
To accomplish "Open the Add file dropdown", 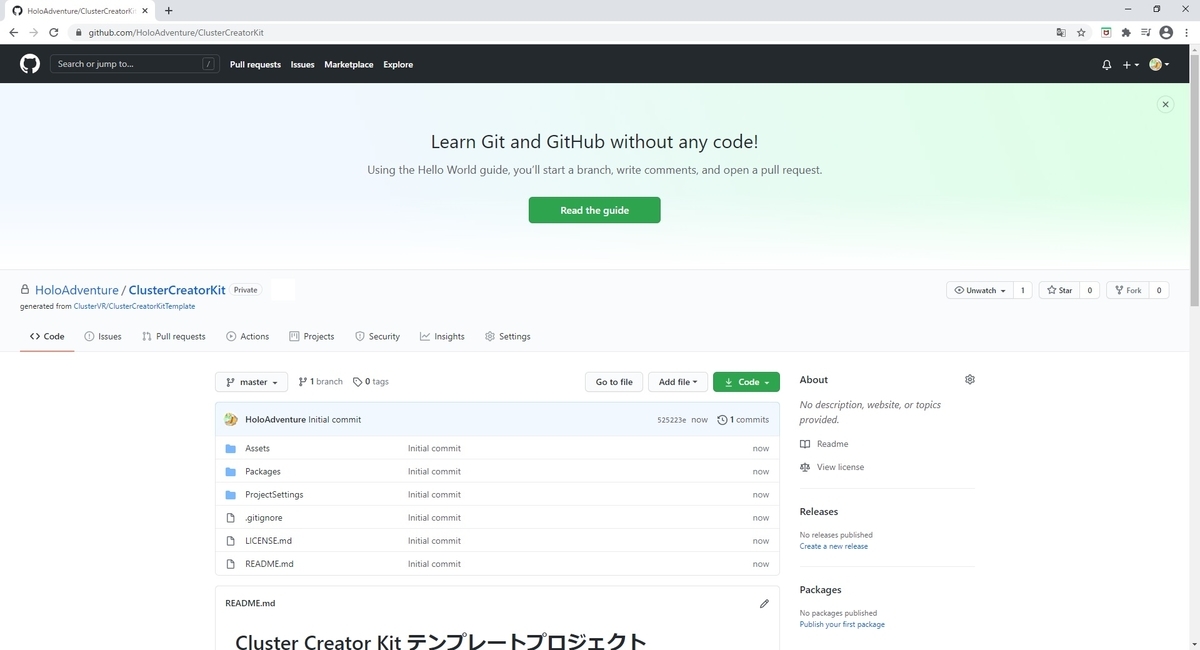I will click(x=678, y=382).
